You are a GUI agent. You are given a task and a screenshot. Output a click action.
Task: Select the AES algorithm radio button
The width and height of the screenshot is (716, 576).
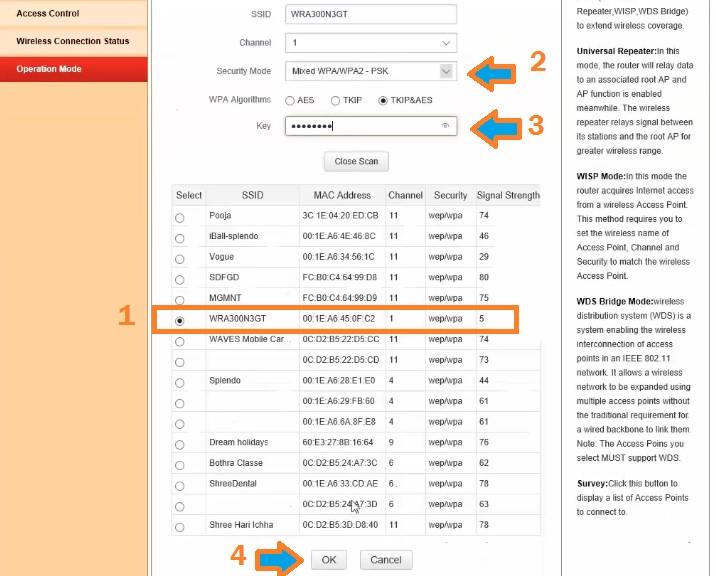click(x=290, y=101)
